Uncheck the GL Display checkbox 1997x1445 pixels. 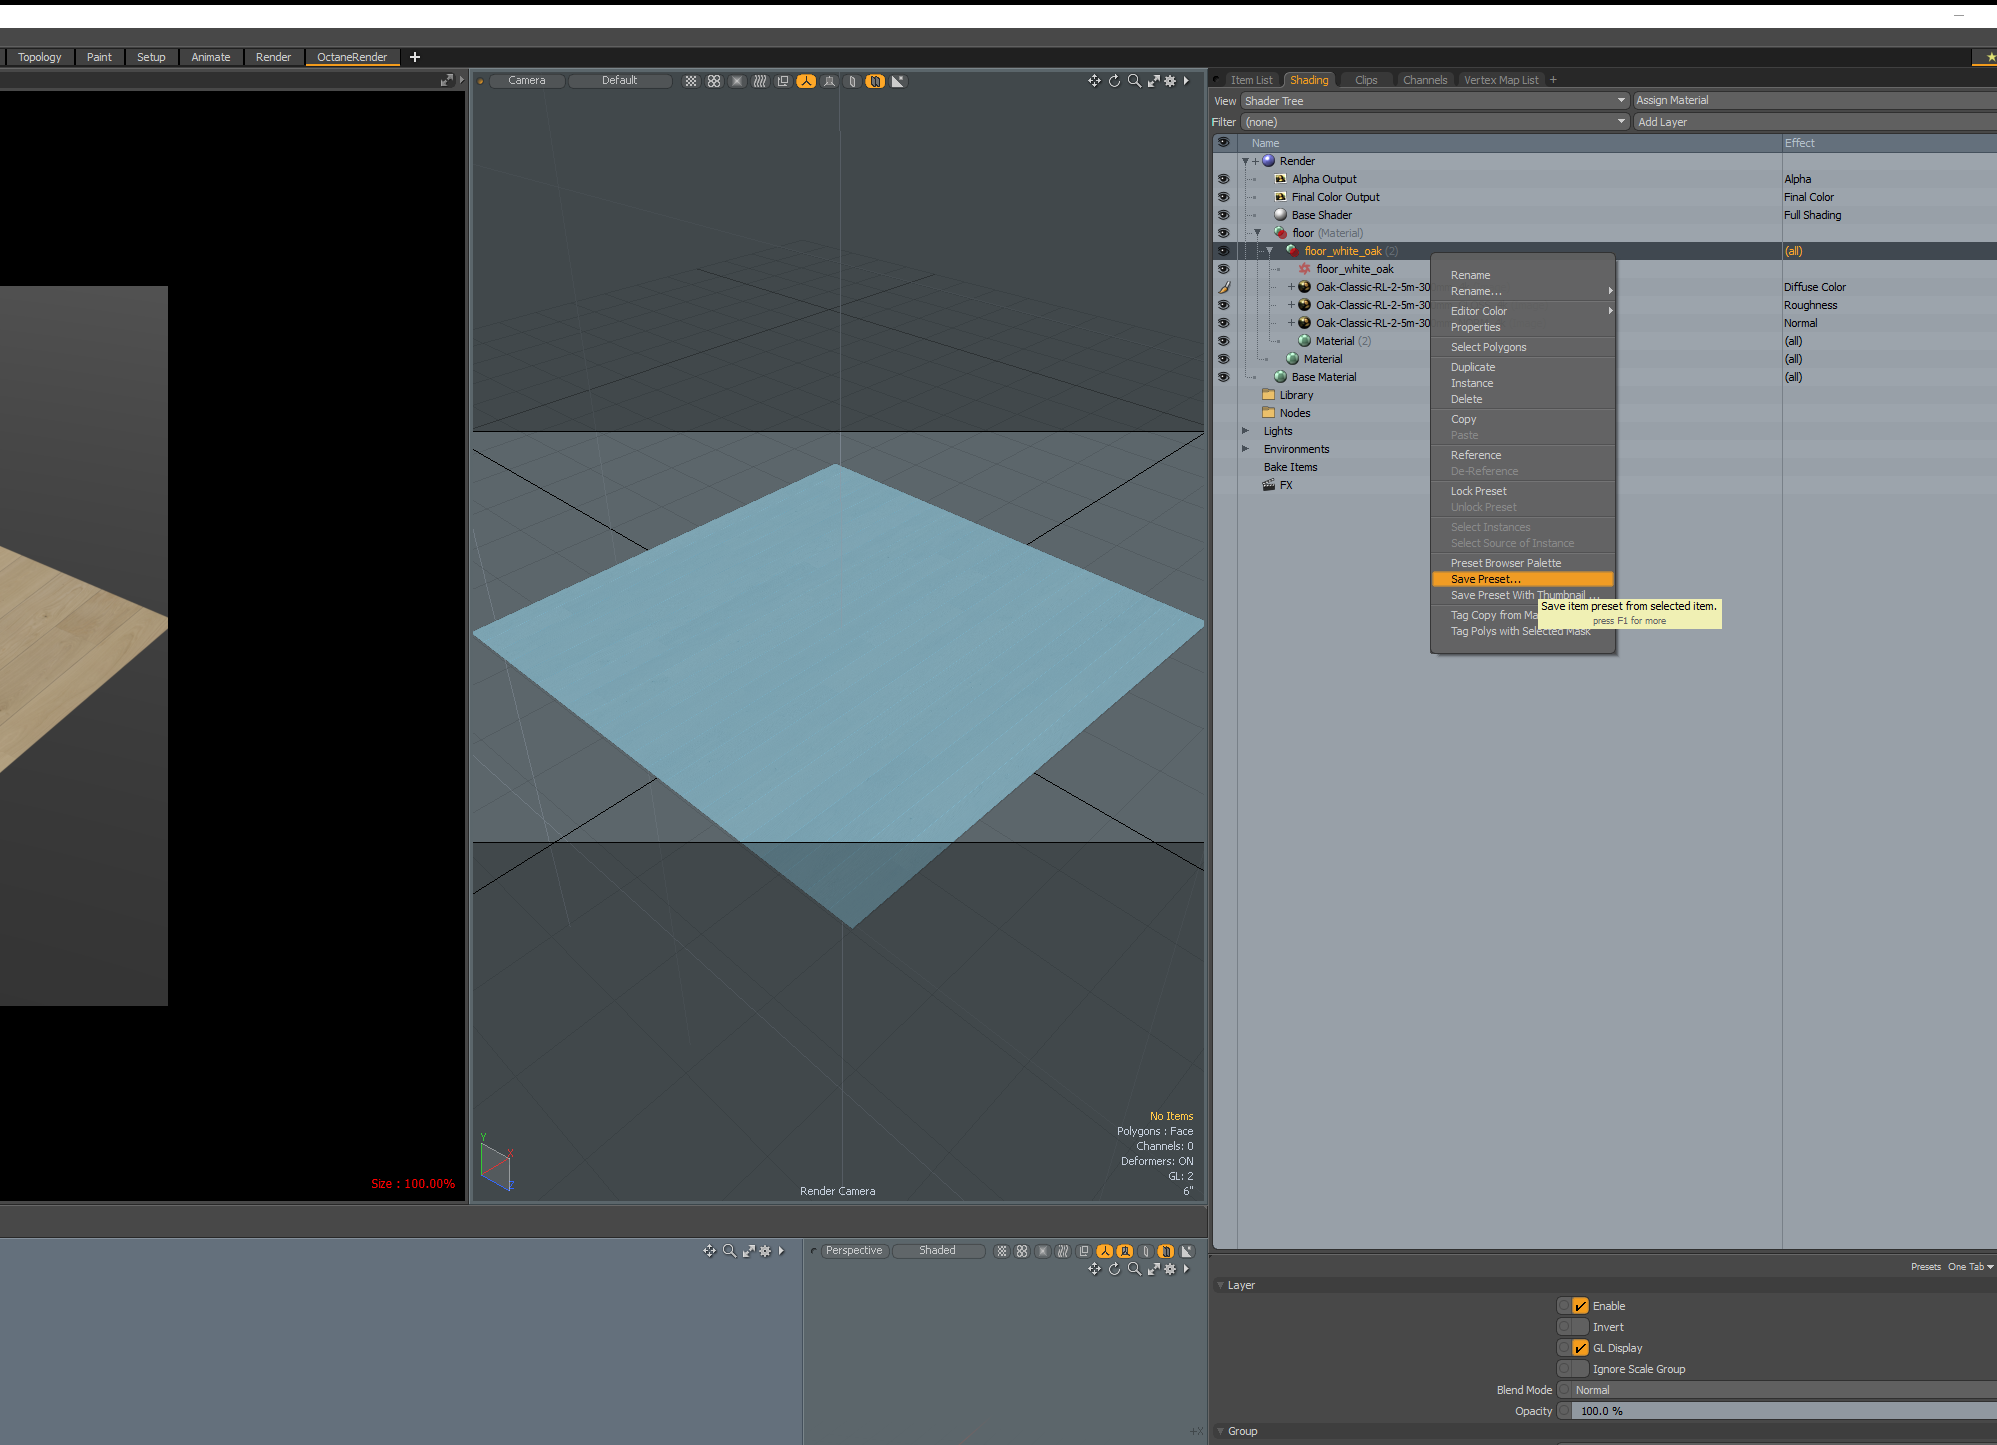click(x=1580, y=1348)
